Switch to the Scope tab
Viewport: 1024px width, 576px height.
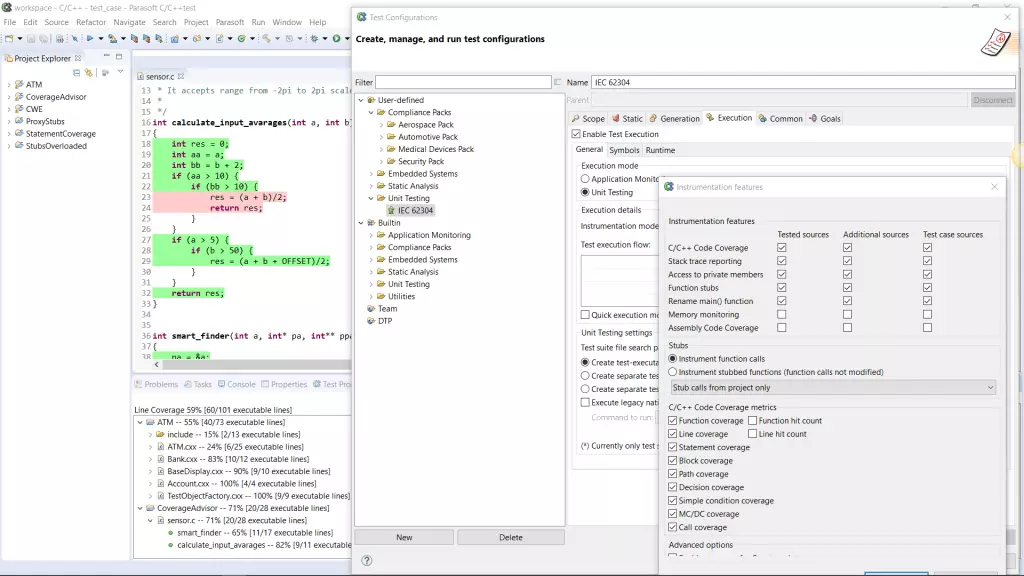(x=588, y=118)
